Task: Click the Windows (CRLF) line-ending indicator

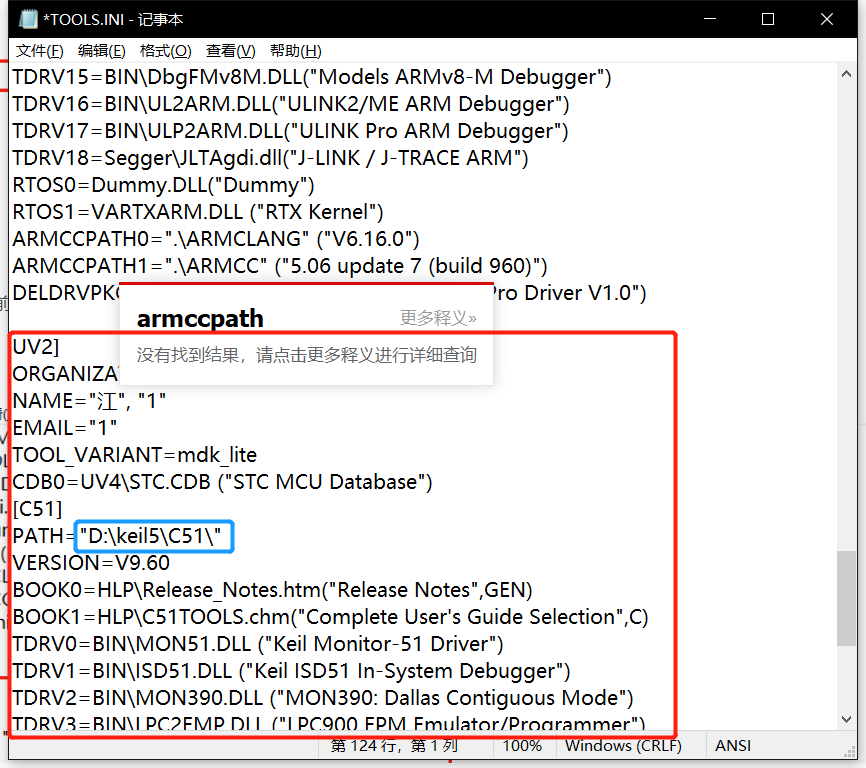Action: 623,745
